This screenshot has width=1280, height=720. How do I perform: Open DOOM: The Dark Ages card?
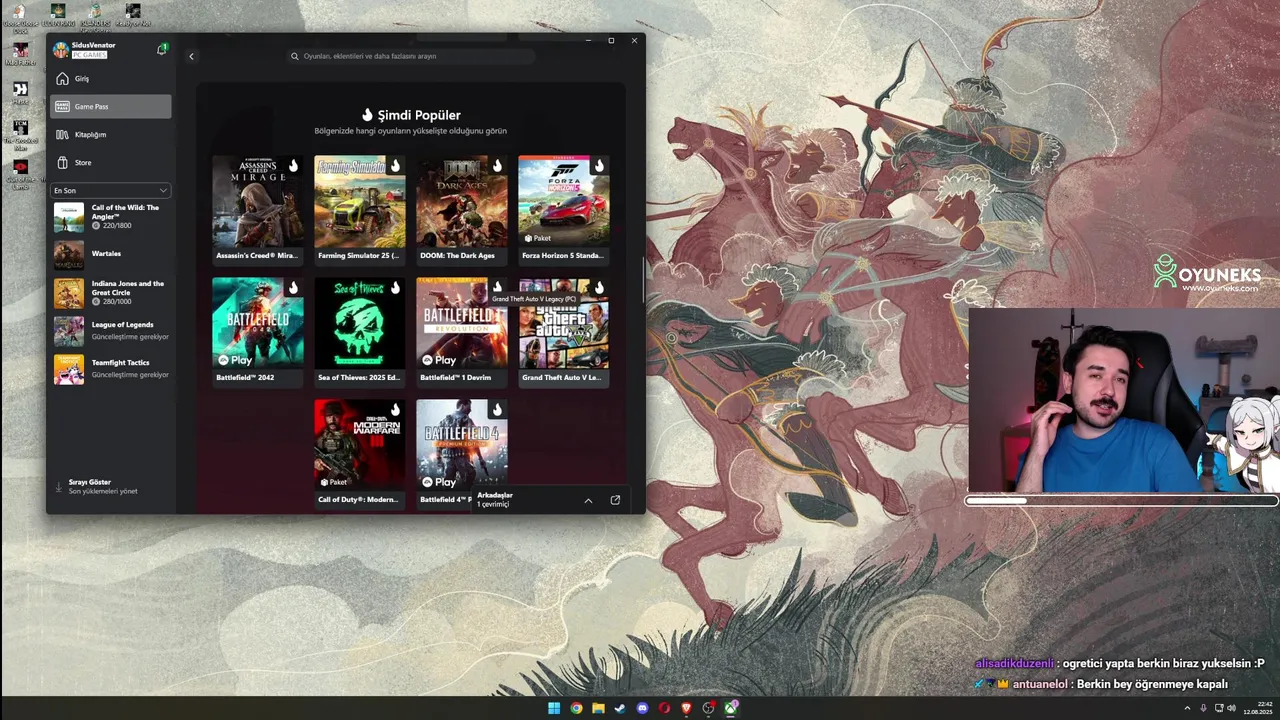(x=462, y=209)
